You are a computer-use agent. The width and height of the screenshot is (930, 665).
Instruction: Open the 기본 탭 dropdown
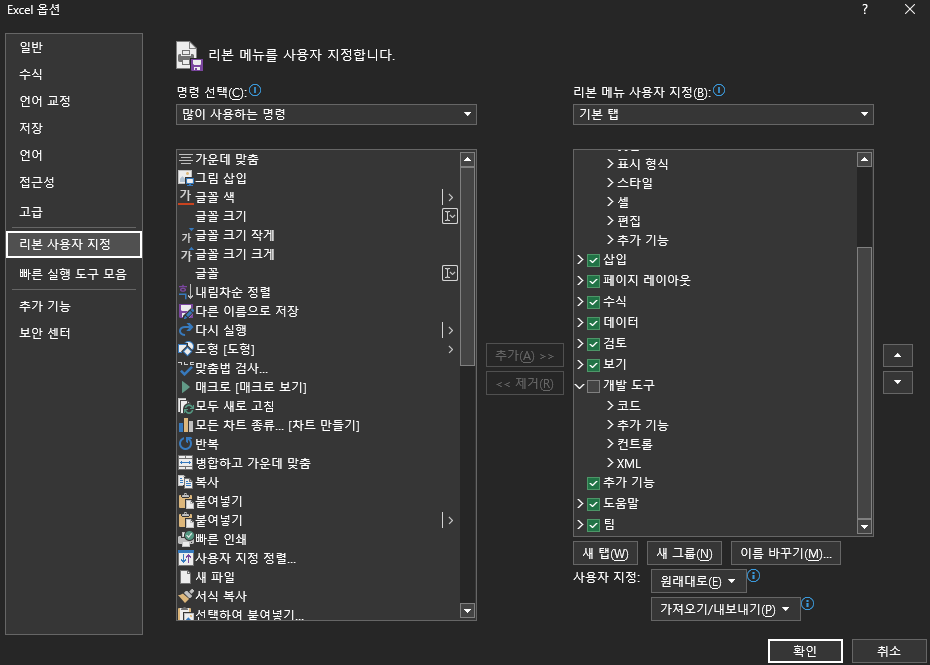tap(723, 114)
